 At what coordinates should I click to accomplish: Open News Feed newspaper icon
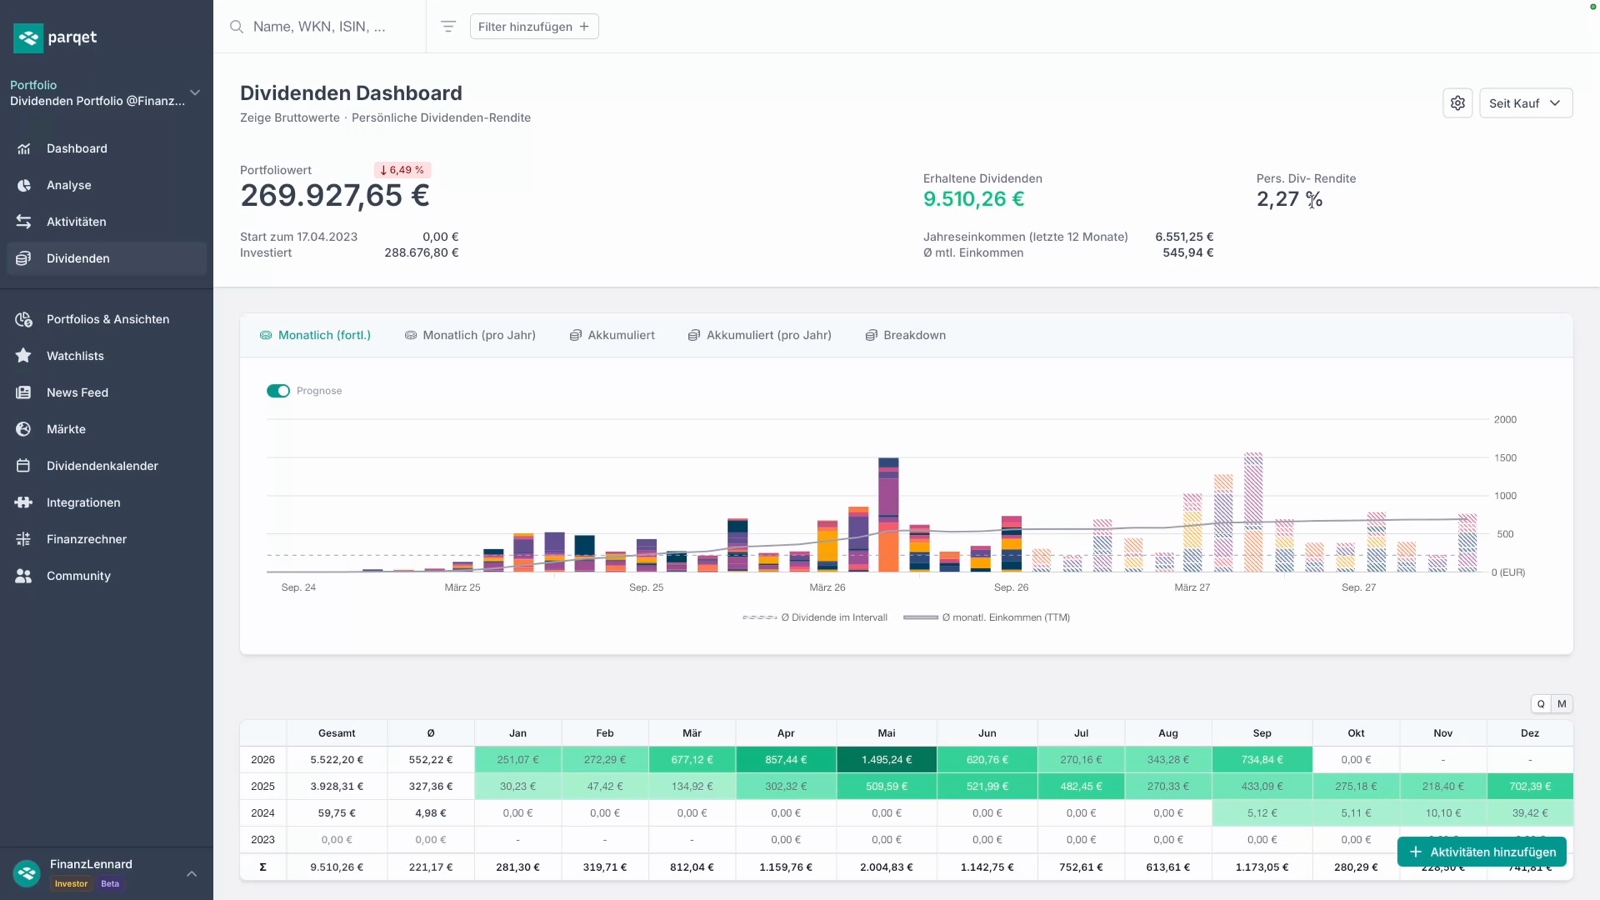coord(24,393)
